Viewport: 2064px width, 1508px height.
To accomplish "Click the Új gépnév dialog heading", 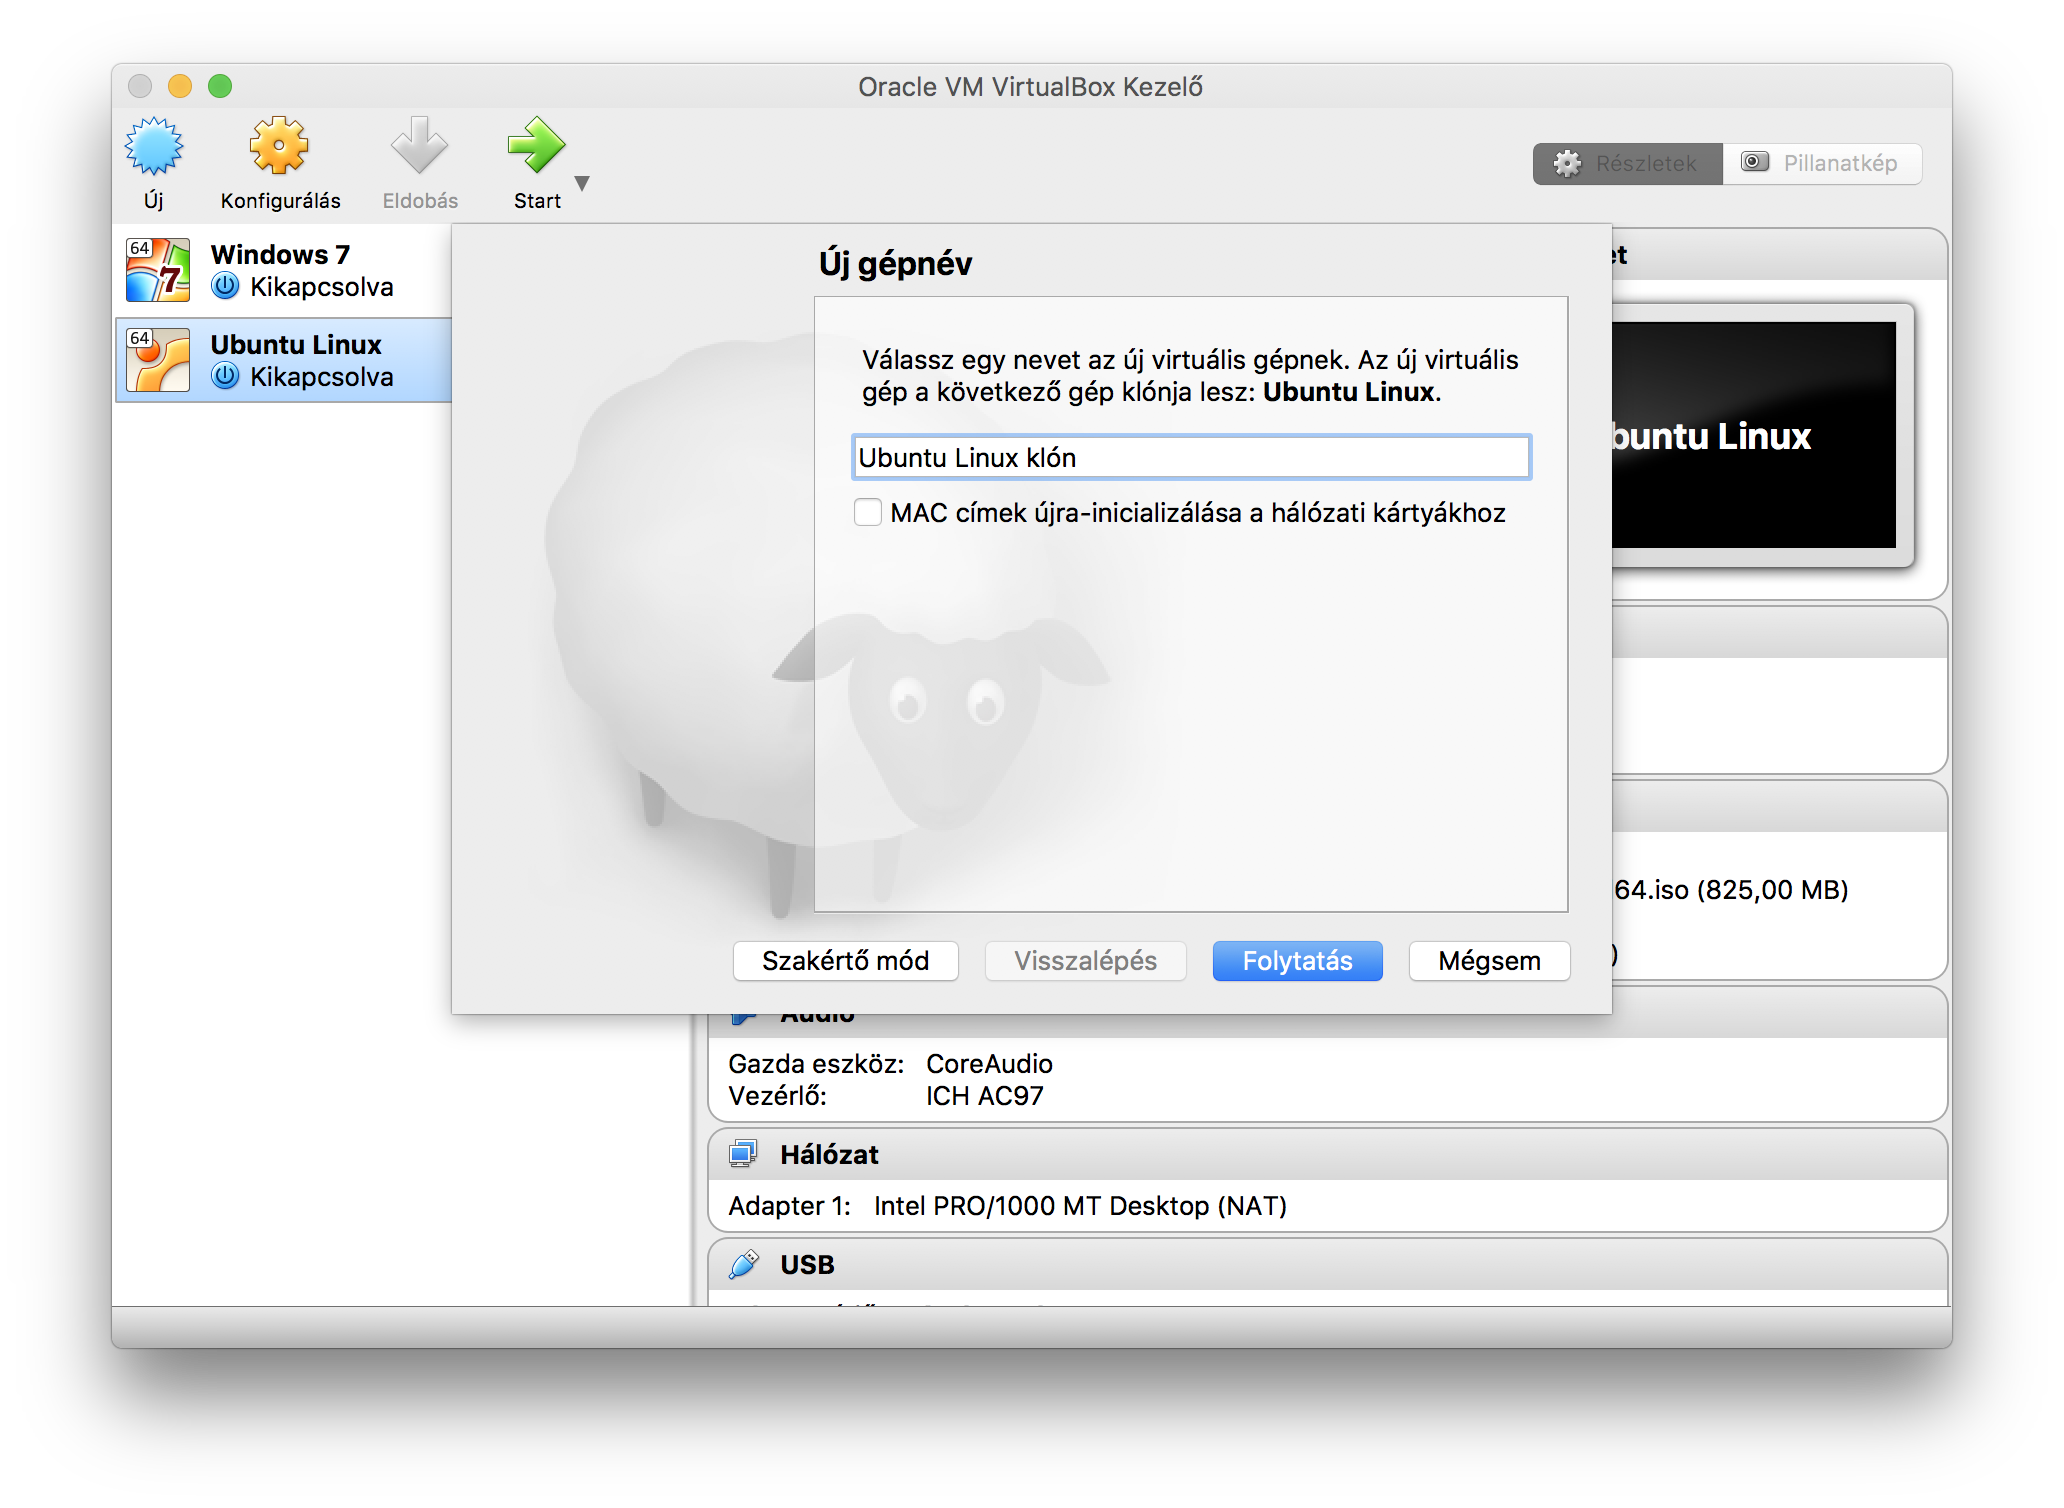I will (895, 263).
